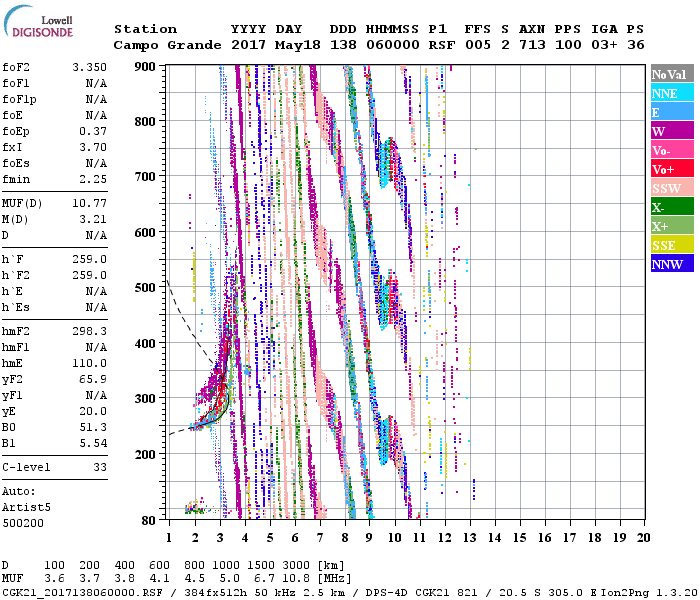Click the yF2 value 65.9
Image resolution: width=700 pixels, height=600 pixels.
pyautogui.click(x=93, y=379)
